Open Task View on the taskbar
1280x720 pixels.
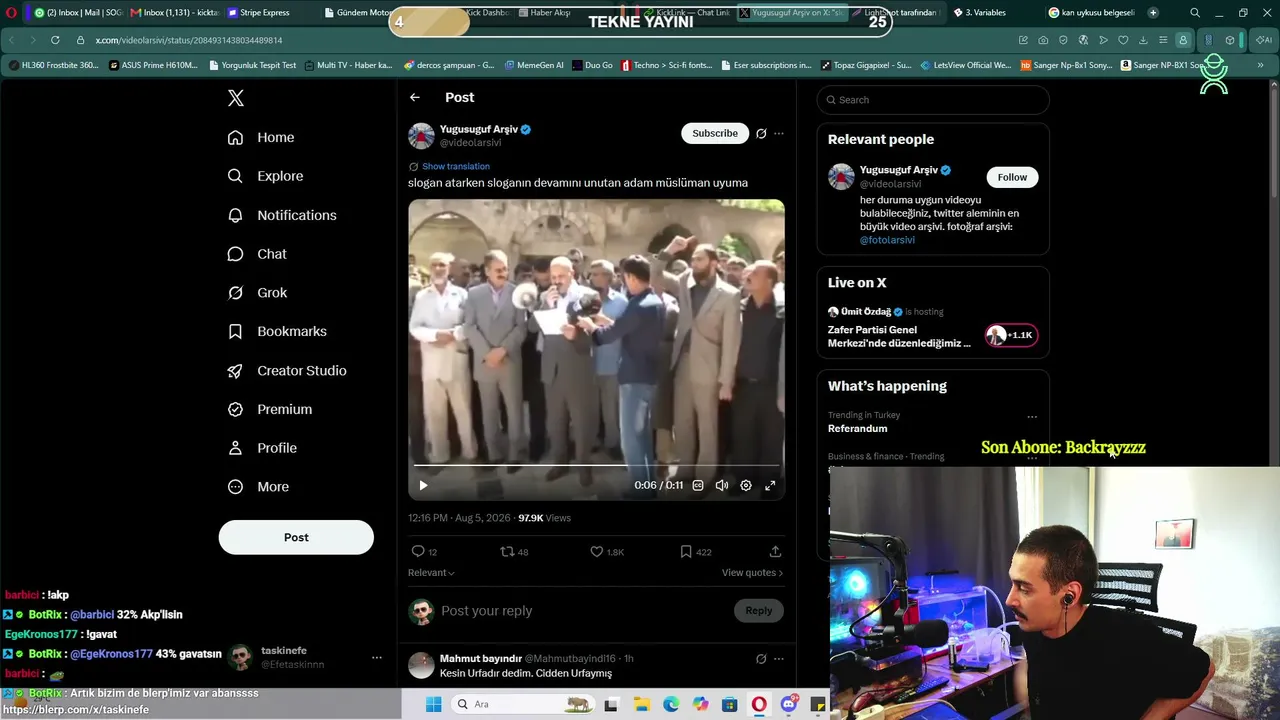(611, 704)
